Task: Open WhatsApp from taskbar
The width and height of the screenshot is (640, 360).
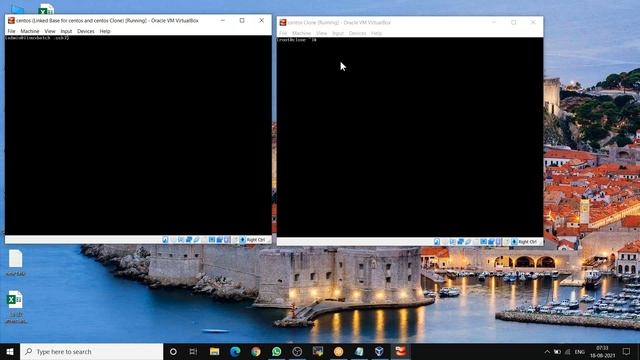Action: tap(276, 351)
